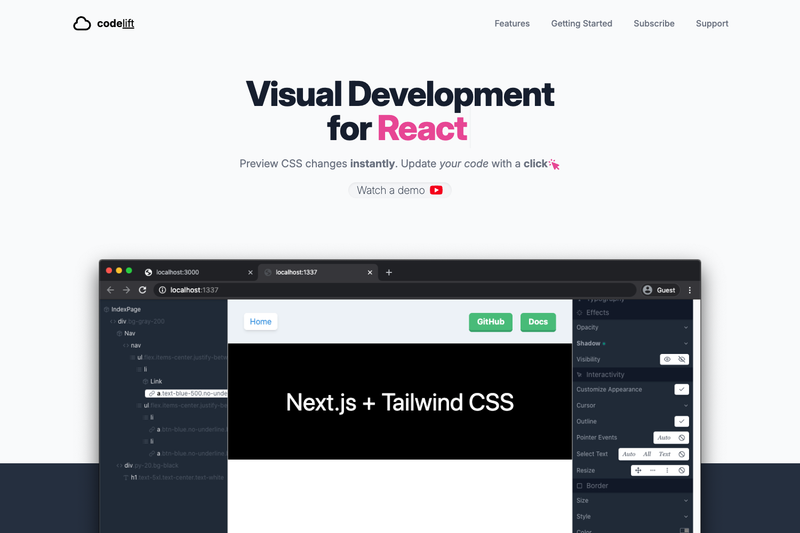800x533 pixels.
Task: Expand the border Size dropdown
Action: [632, 500]
